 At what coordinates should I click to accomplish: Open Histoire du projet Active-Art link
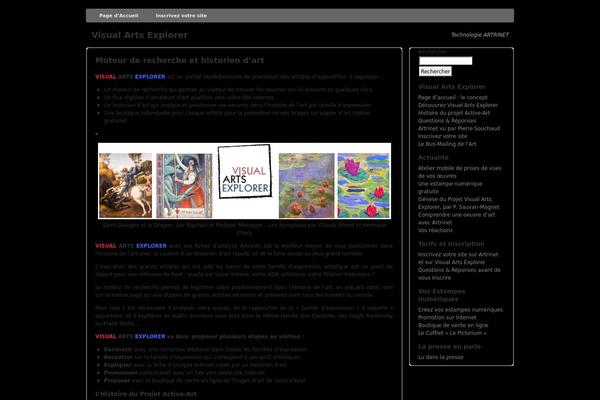click(x=454, y=113)
